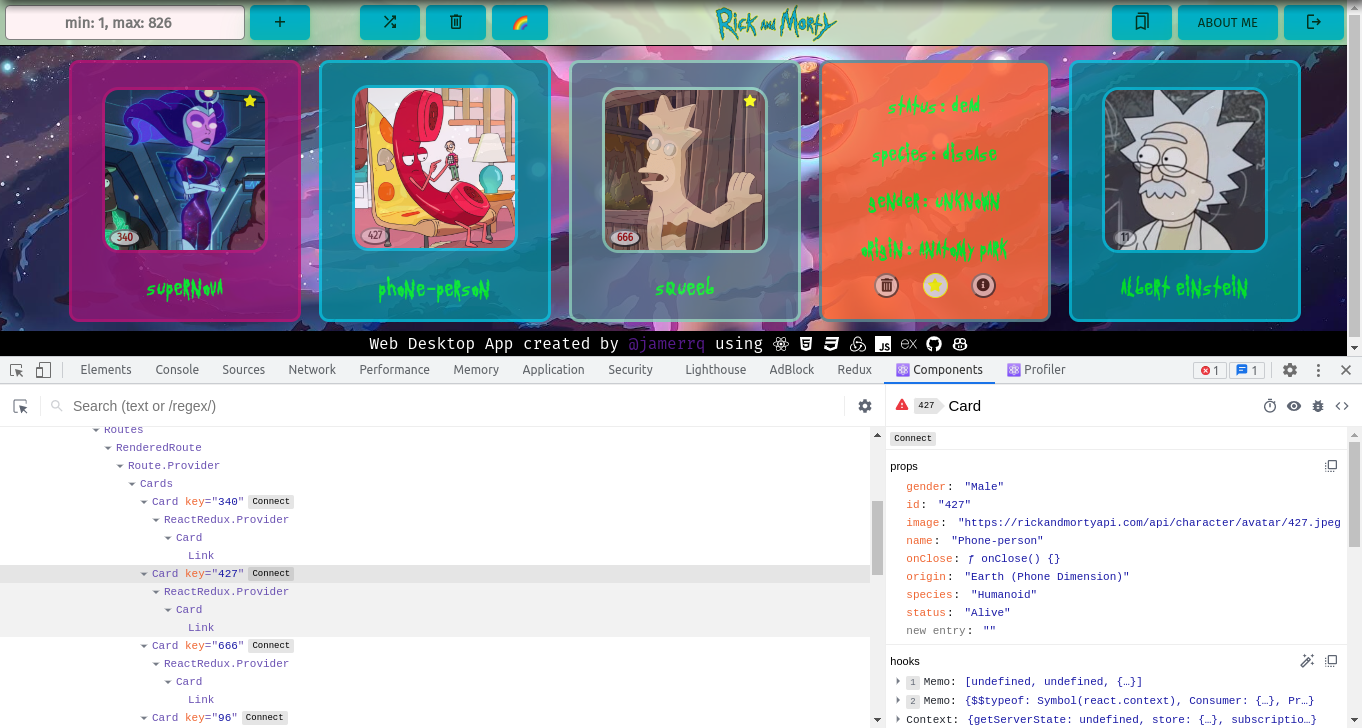Delete the flipped card via its trash icon
The width and height of the screenshot is (1362, 728).
click(886, 286)
